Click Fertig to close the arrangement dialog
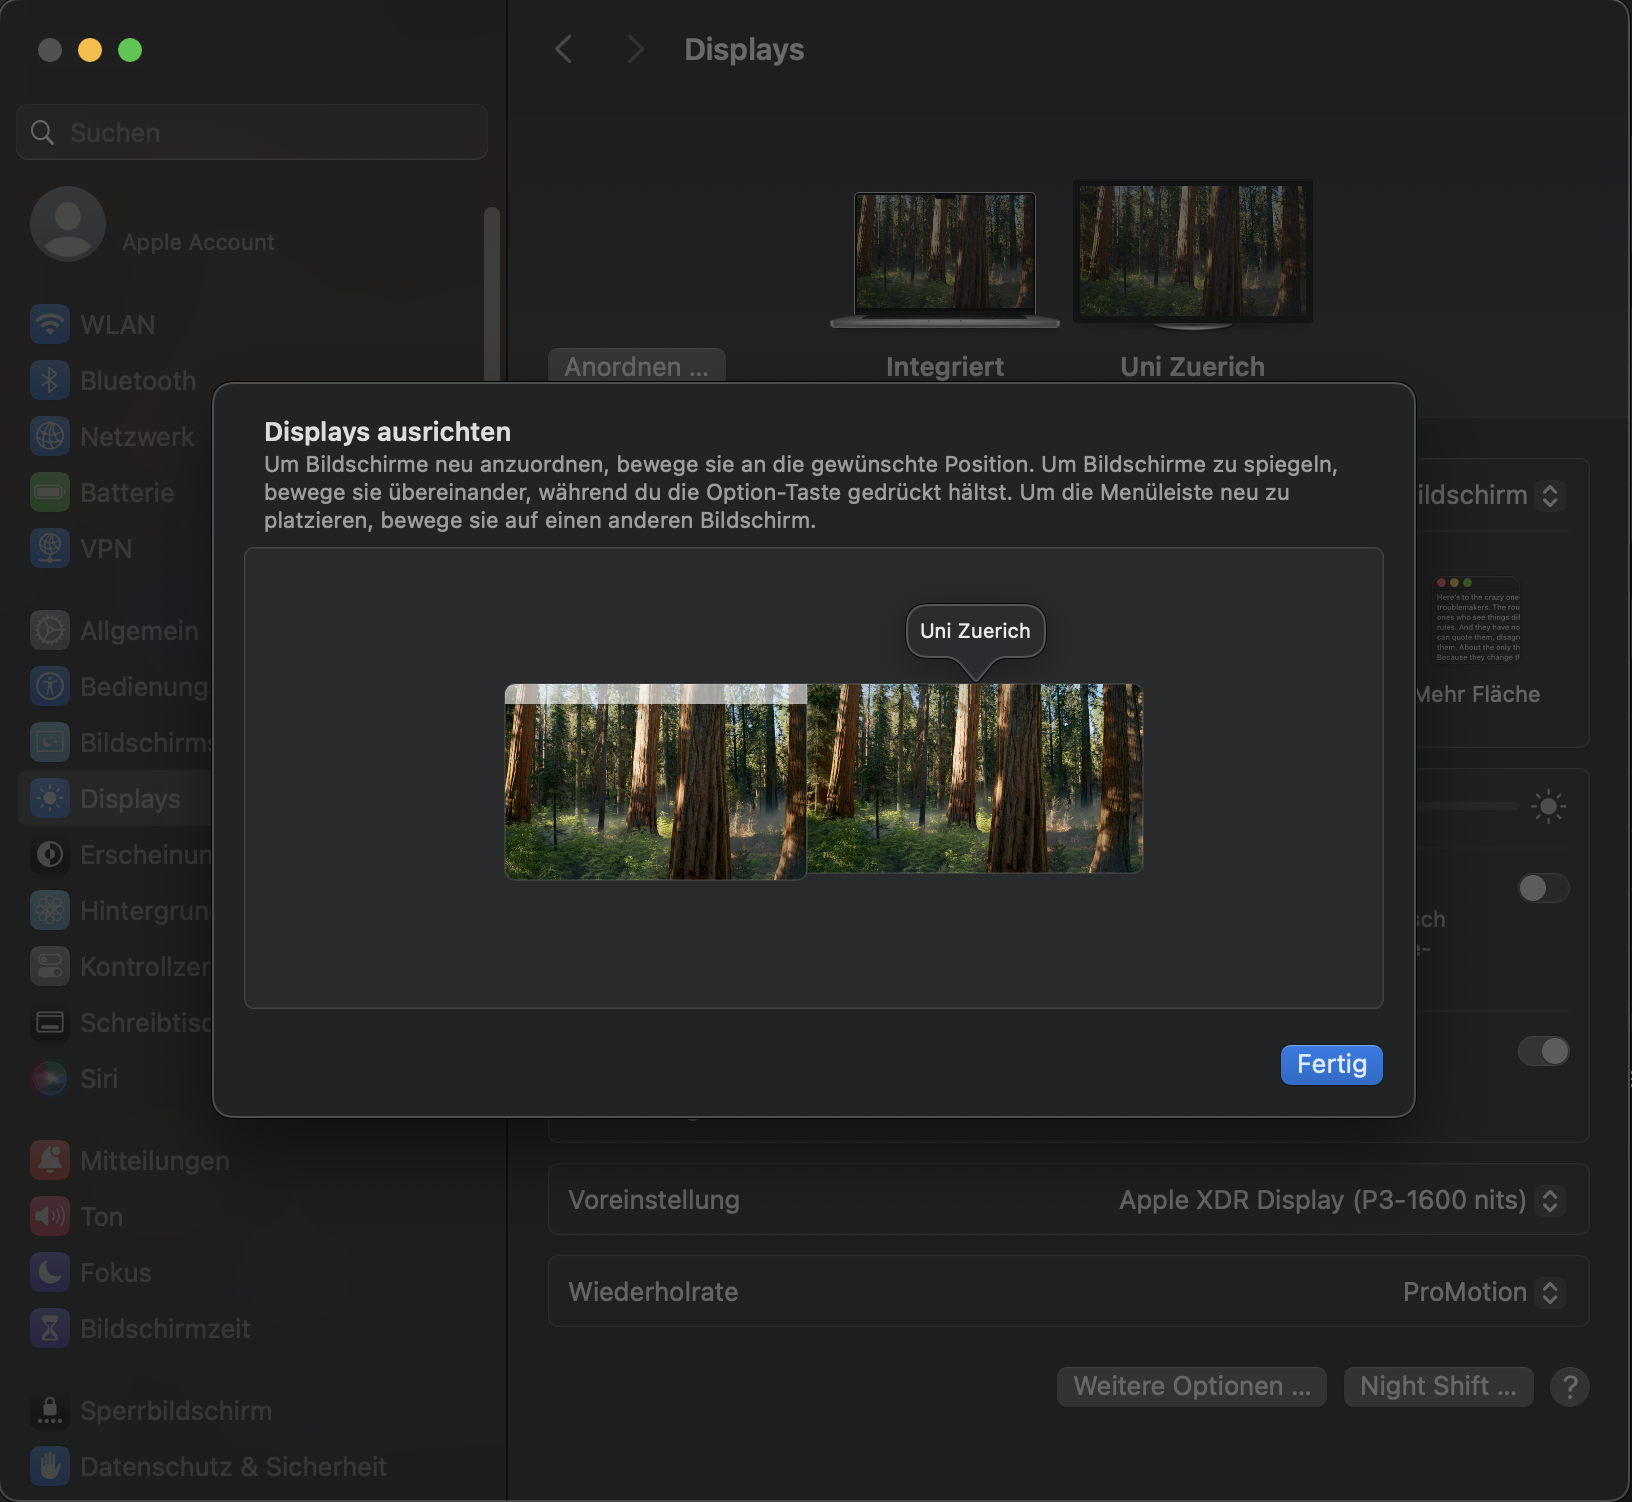This screenshot has height=1502, width=1632. (1331, 1064)
